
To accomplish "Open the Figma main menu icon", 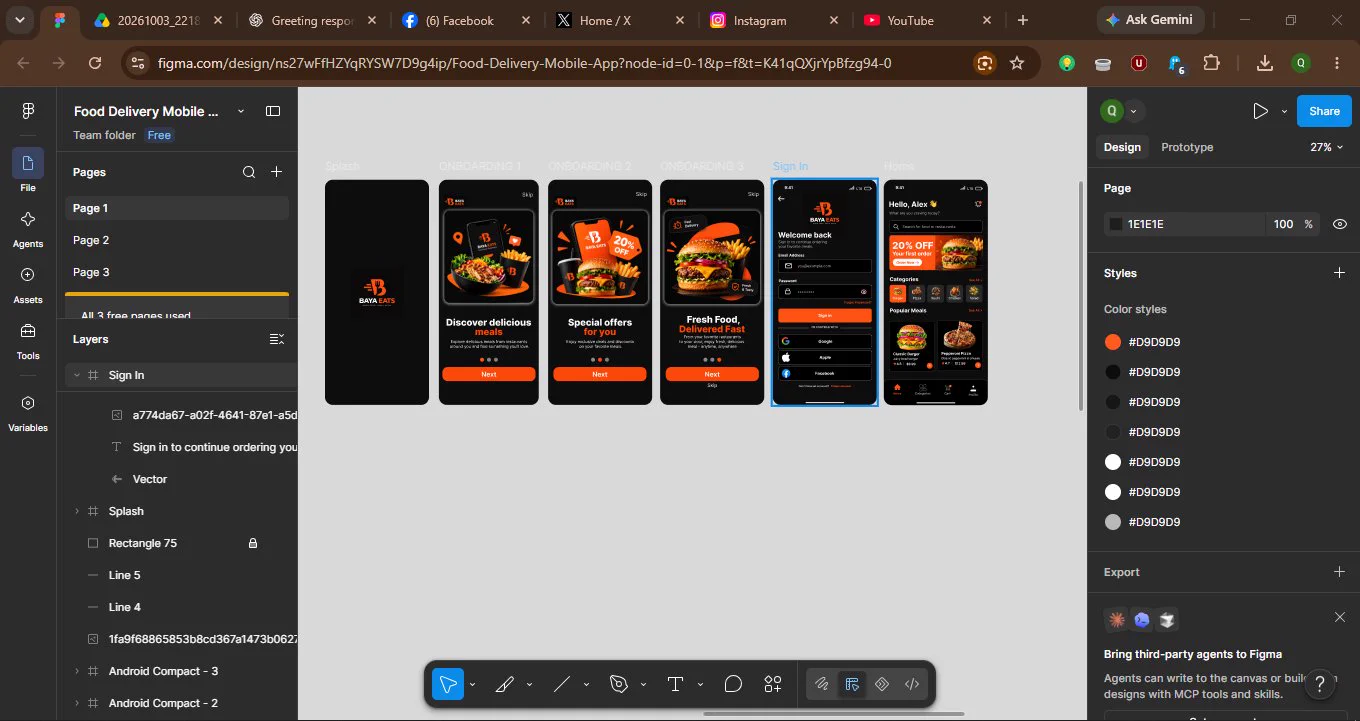I will pyautogui.click(x=28, y=111).
